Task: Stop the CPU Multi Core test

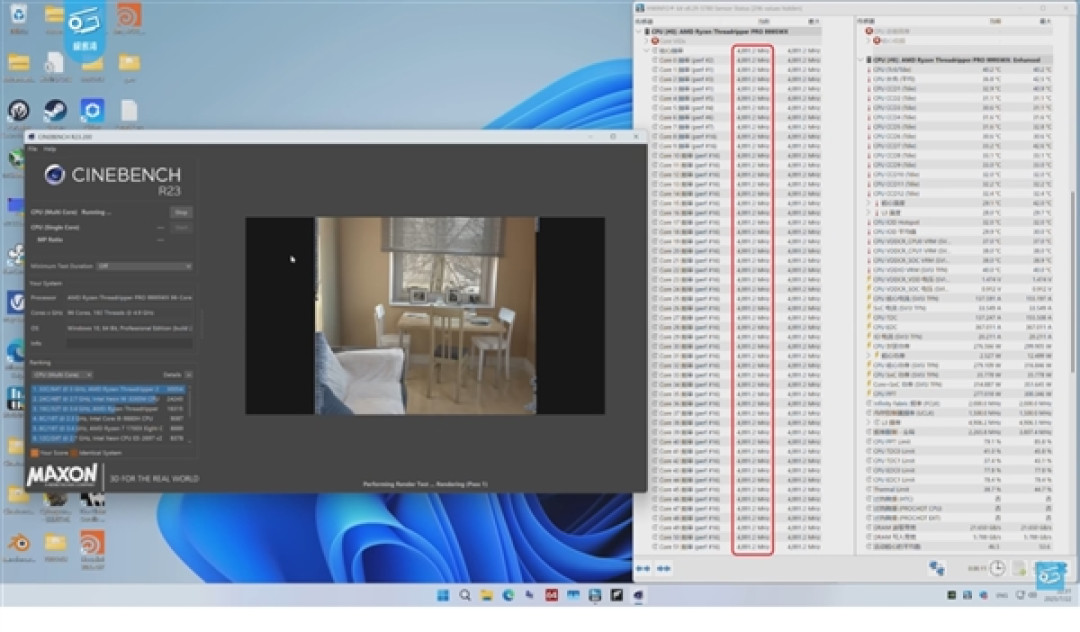Action: pos(181,212)
